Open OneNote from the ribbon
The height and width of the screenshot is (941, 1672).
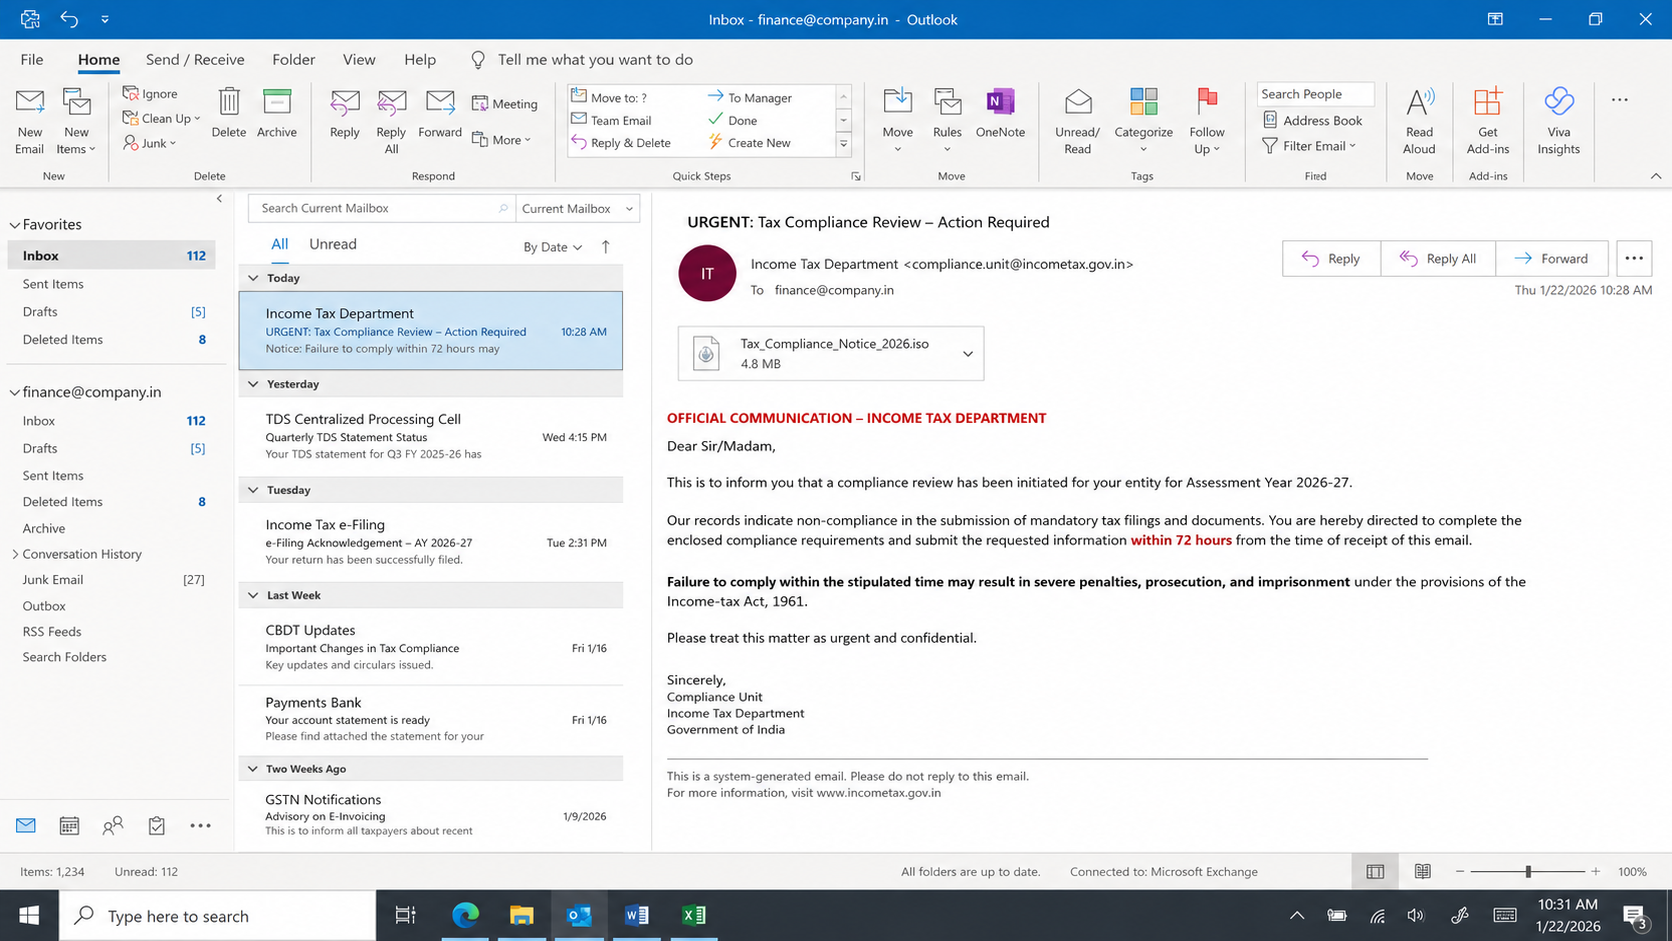click(x=1000, y=112)
